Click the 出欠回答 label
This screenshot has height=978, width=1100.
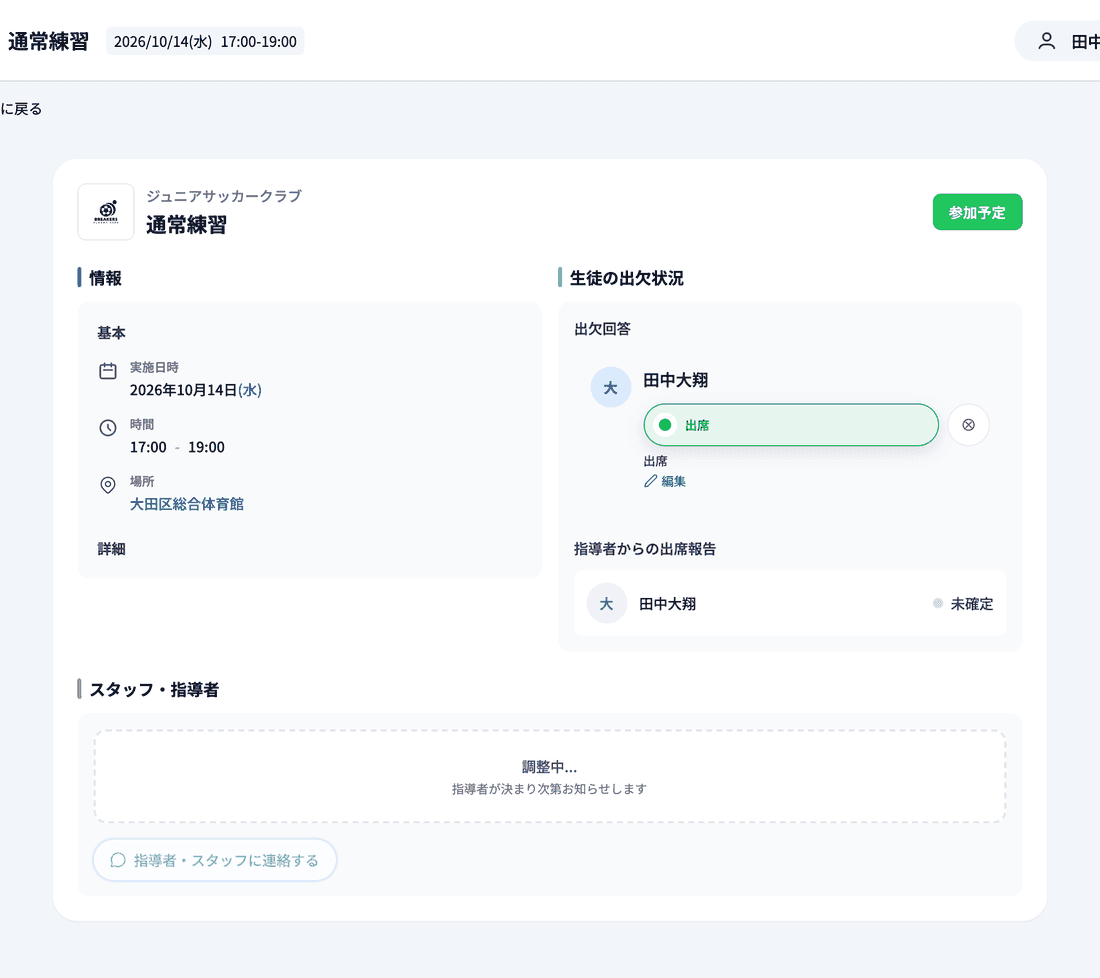point(603,328)
